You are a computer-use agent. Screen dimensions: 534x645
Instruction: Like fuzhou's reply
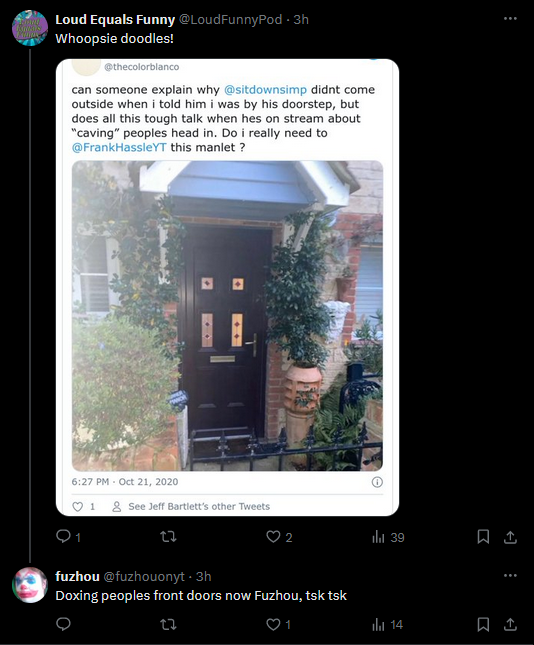(279, 624)
